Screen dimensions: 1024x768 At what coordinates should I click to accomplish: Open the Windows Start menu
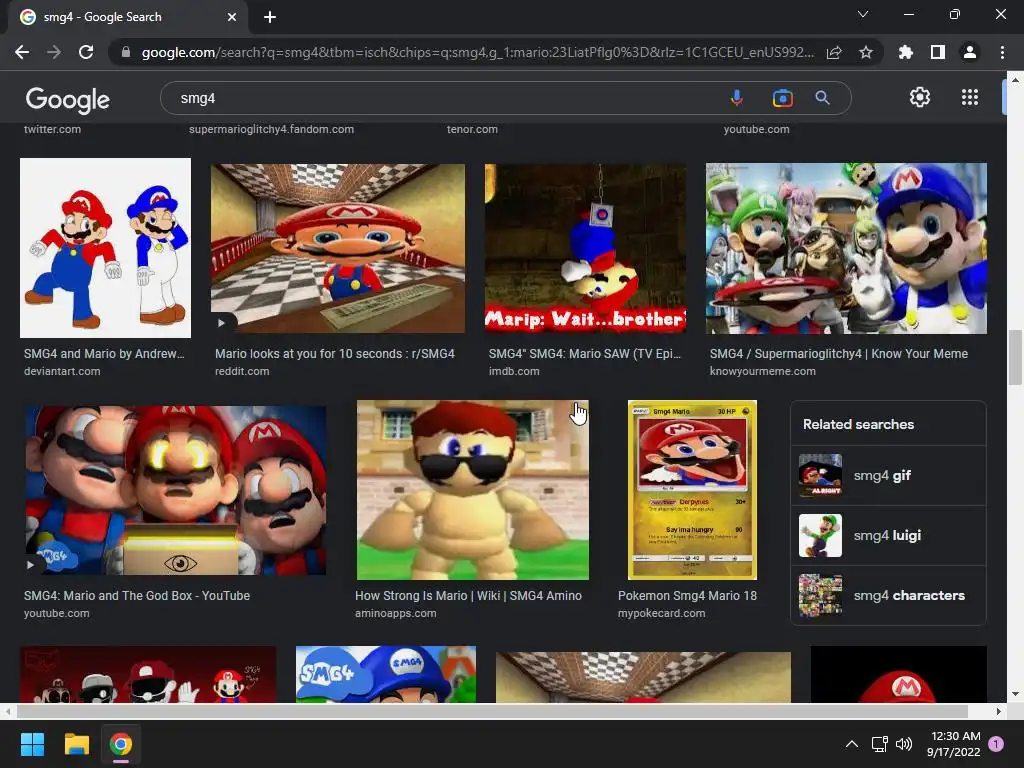(x=32, y=744)
